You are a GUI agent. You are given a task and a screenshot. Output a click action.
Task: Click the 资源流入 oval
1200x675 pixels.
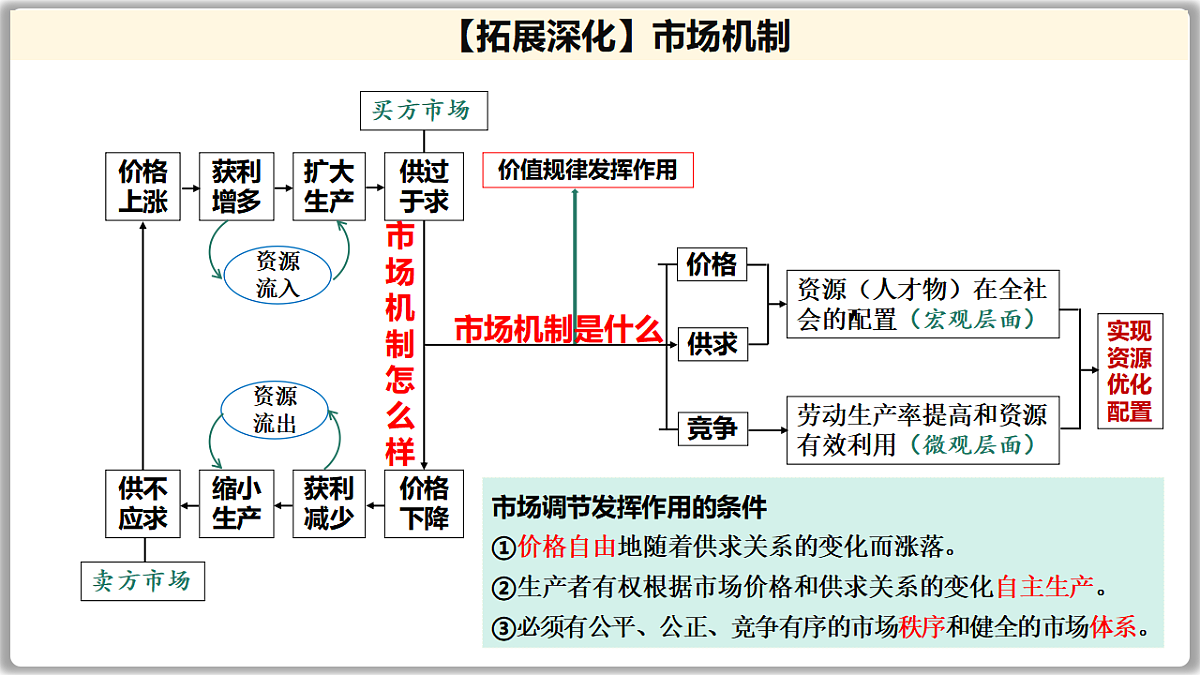click(278, 275)
